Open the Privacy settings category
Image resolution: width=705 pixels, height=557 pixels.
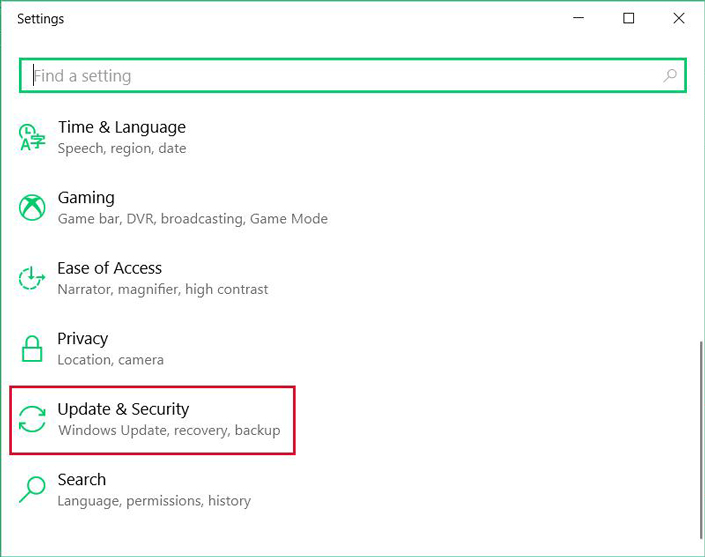pyautogui.click(x=91, y=348)
